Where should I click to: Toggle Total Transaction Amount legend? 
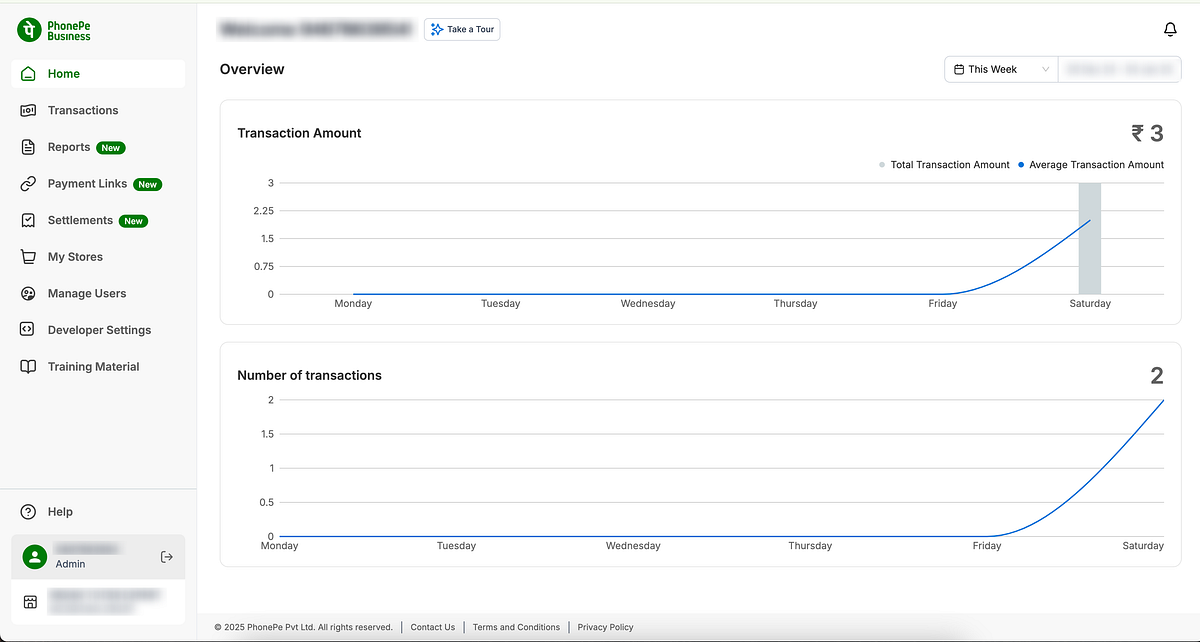point(944,165)
